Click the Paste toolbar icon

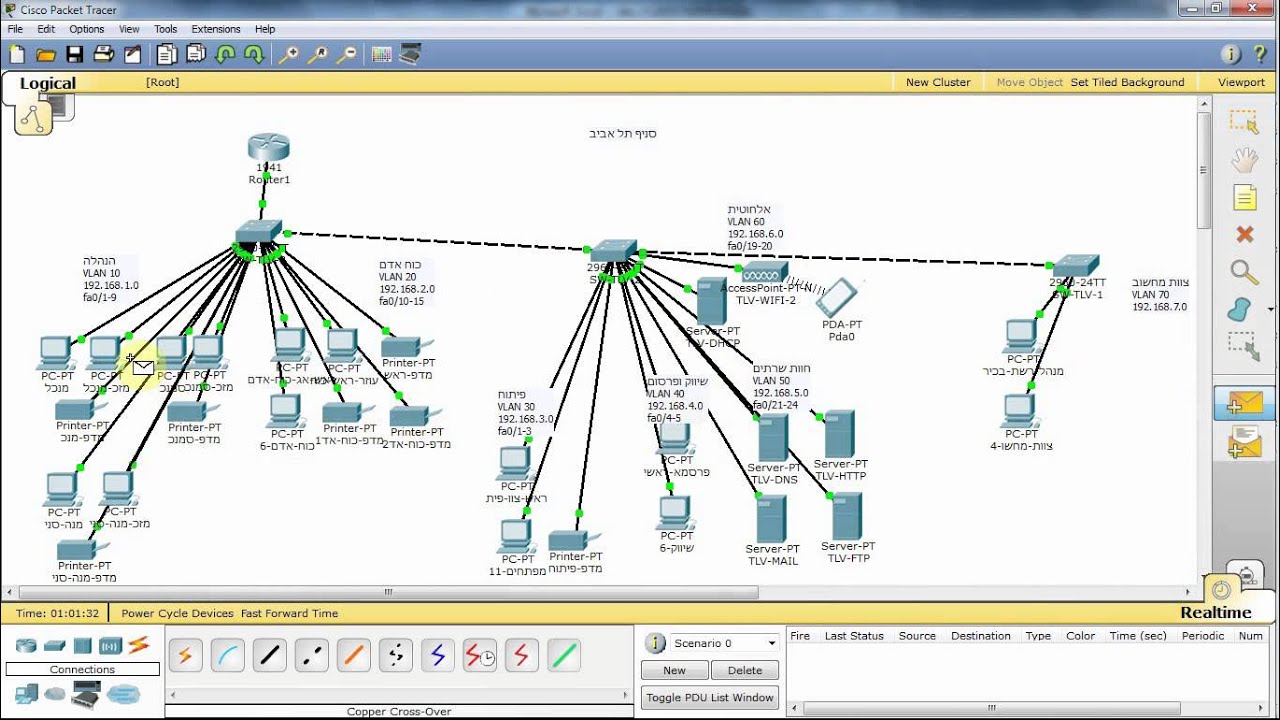pos(196,54)
